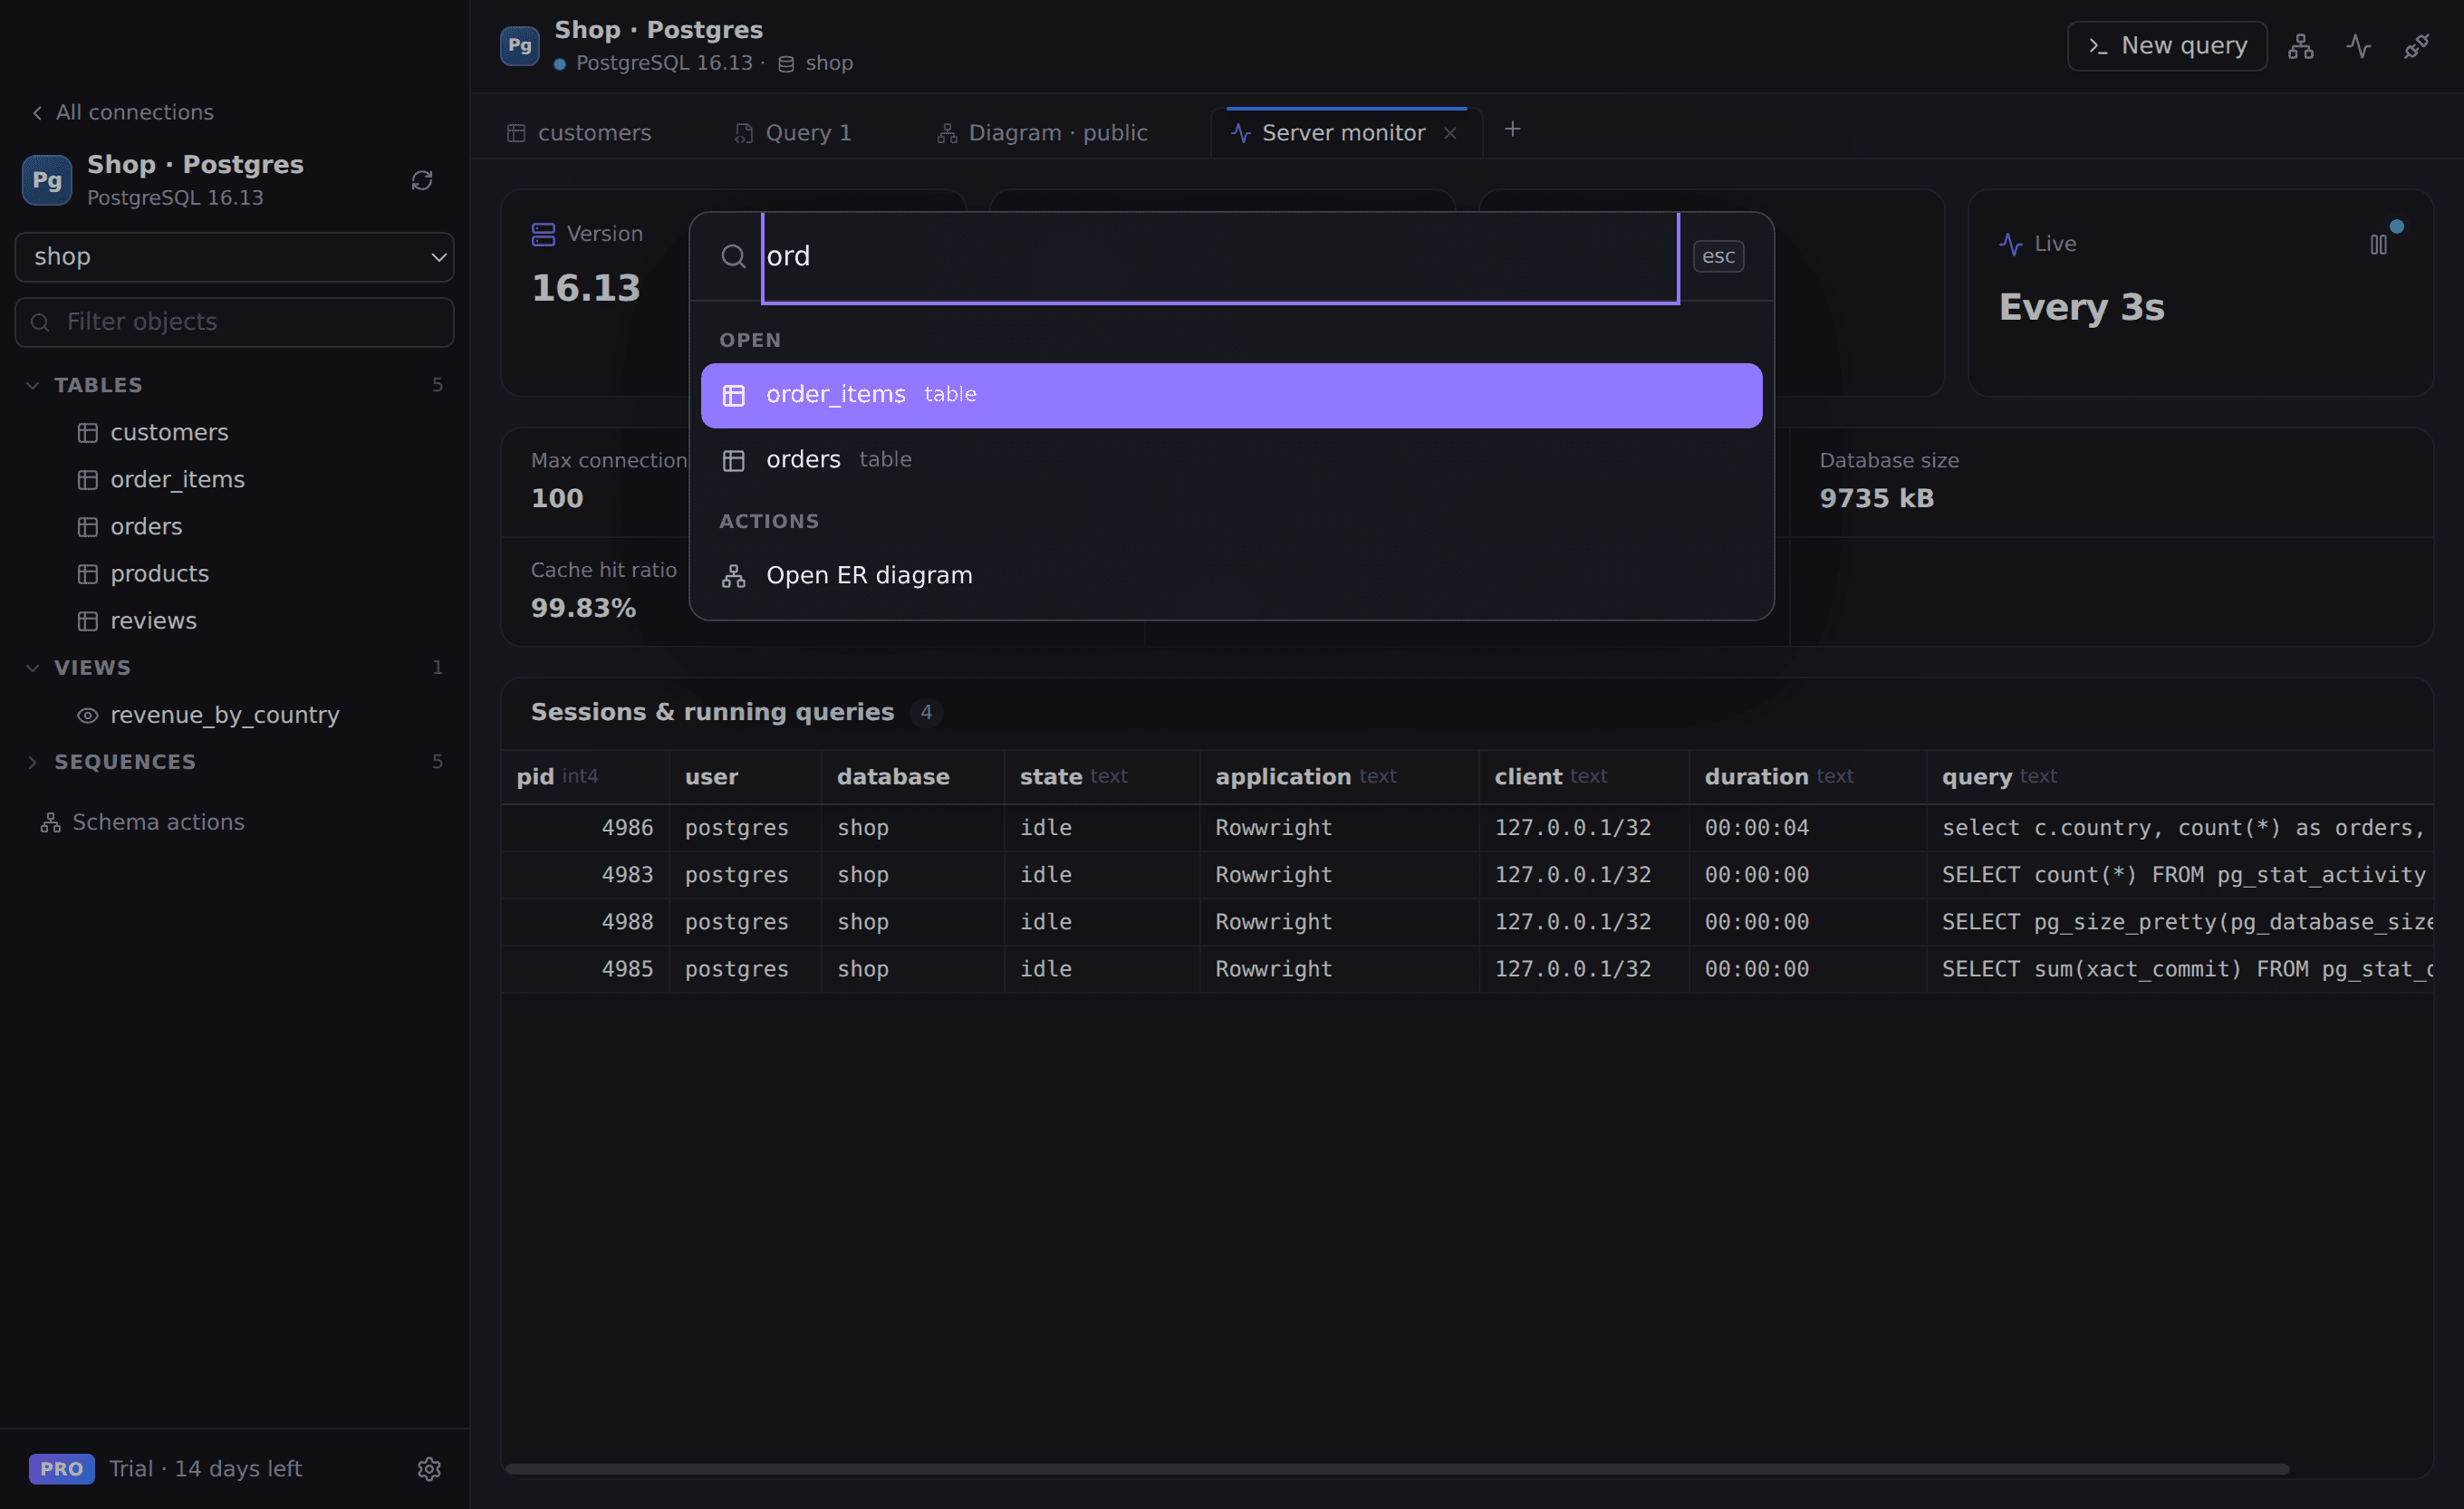
Task: Open order_items table in sidebar
Action: pyautogui.click(x=177, y=480)
